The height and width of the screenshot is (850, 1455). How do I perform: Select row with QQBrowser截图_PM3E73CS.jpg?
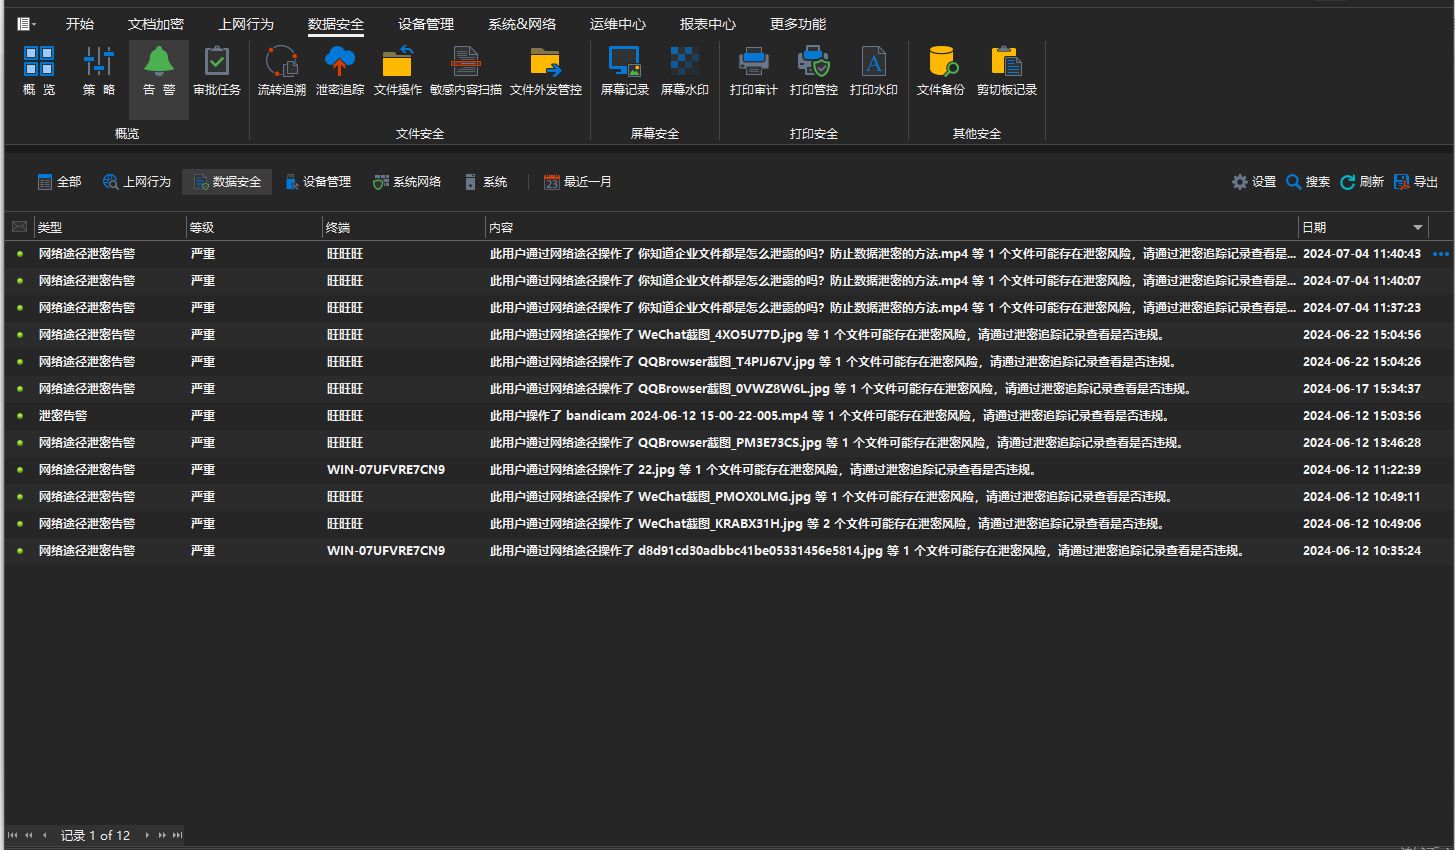[728, 443]
